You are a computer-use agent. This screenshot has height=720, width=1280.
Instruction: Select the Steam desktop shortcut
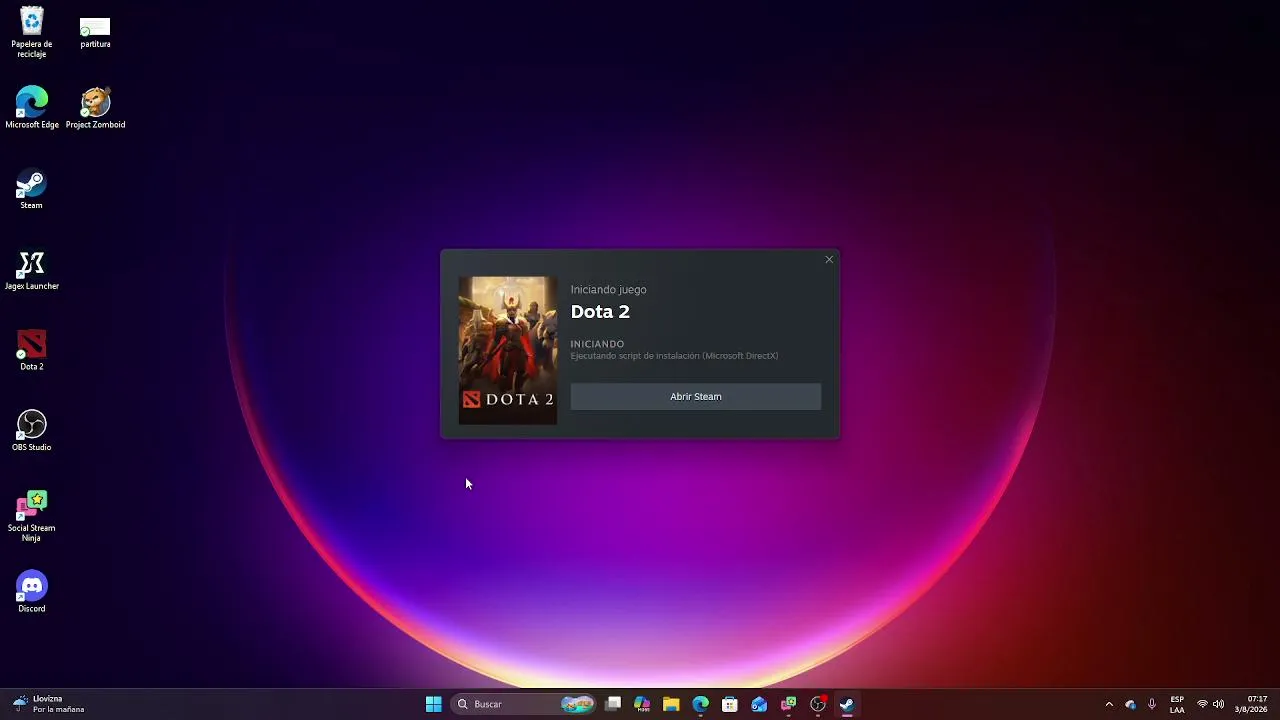31,189
